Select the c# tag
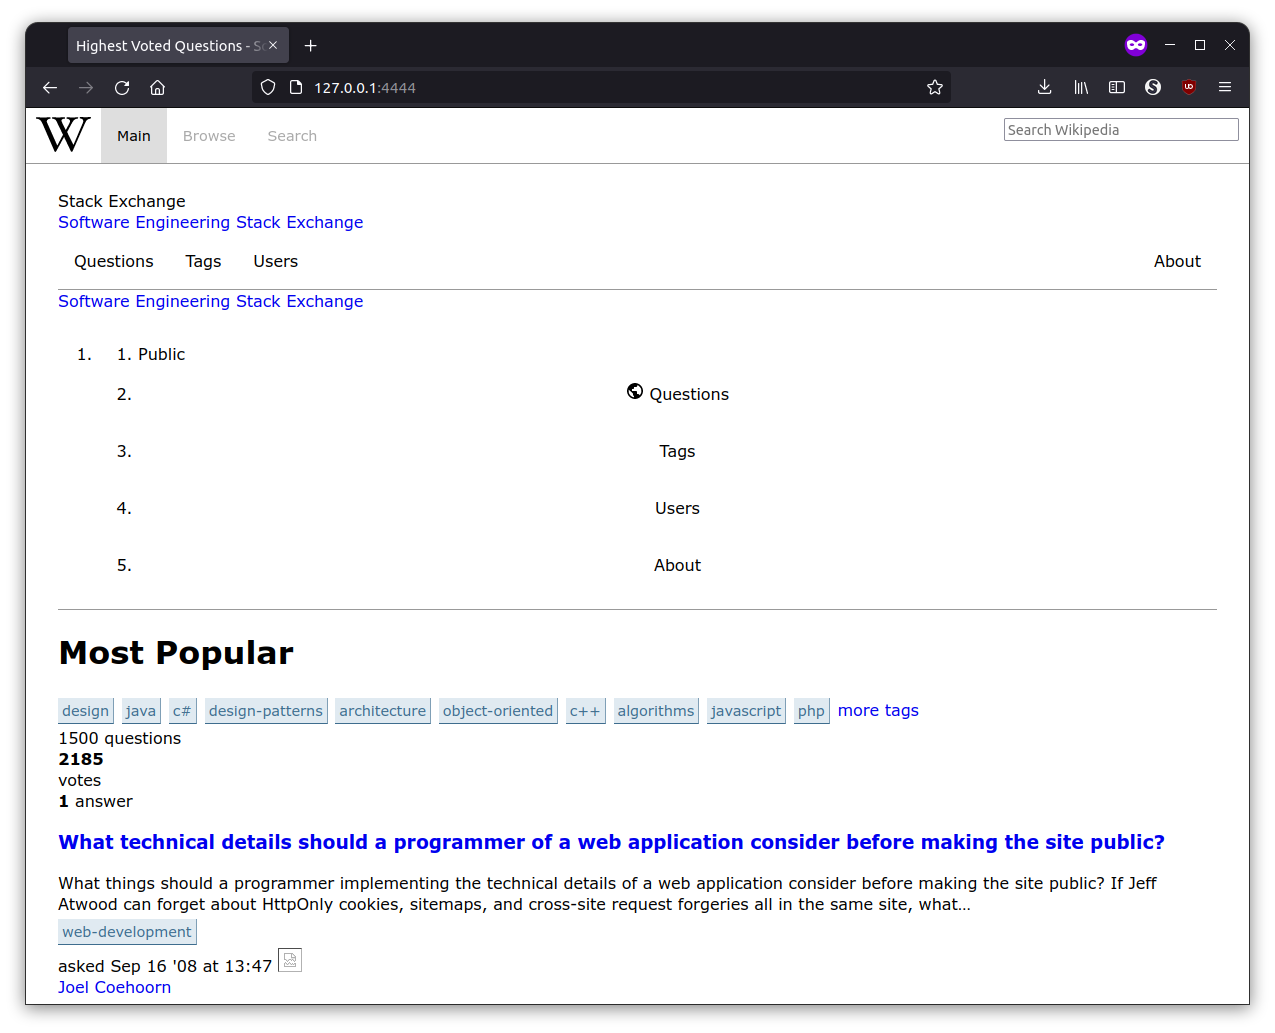 pyautogui.click(x=182, y=711)
